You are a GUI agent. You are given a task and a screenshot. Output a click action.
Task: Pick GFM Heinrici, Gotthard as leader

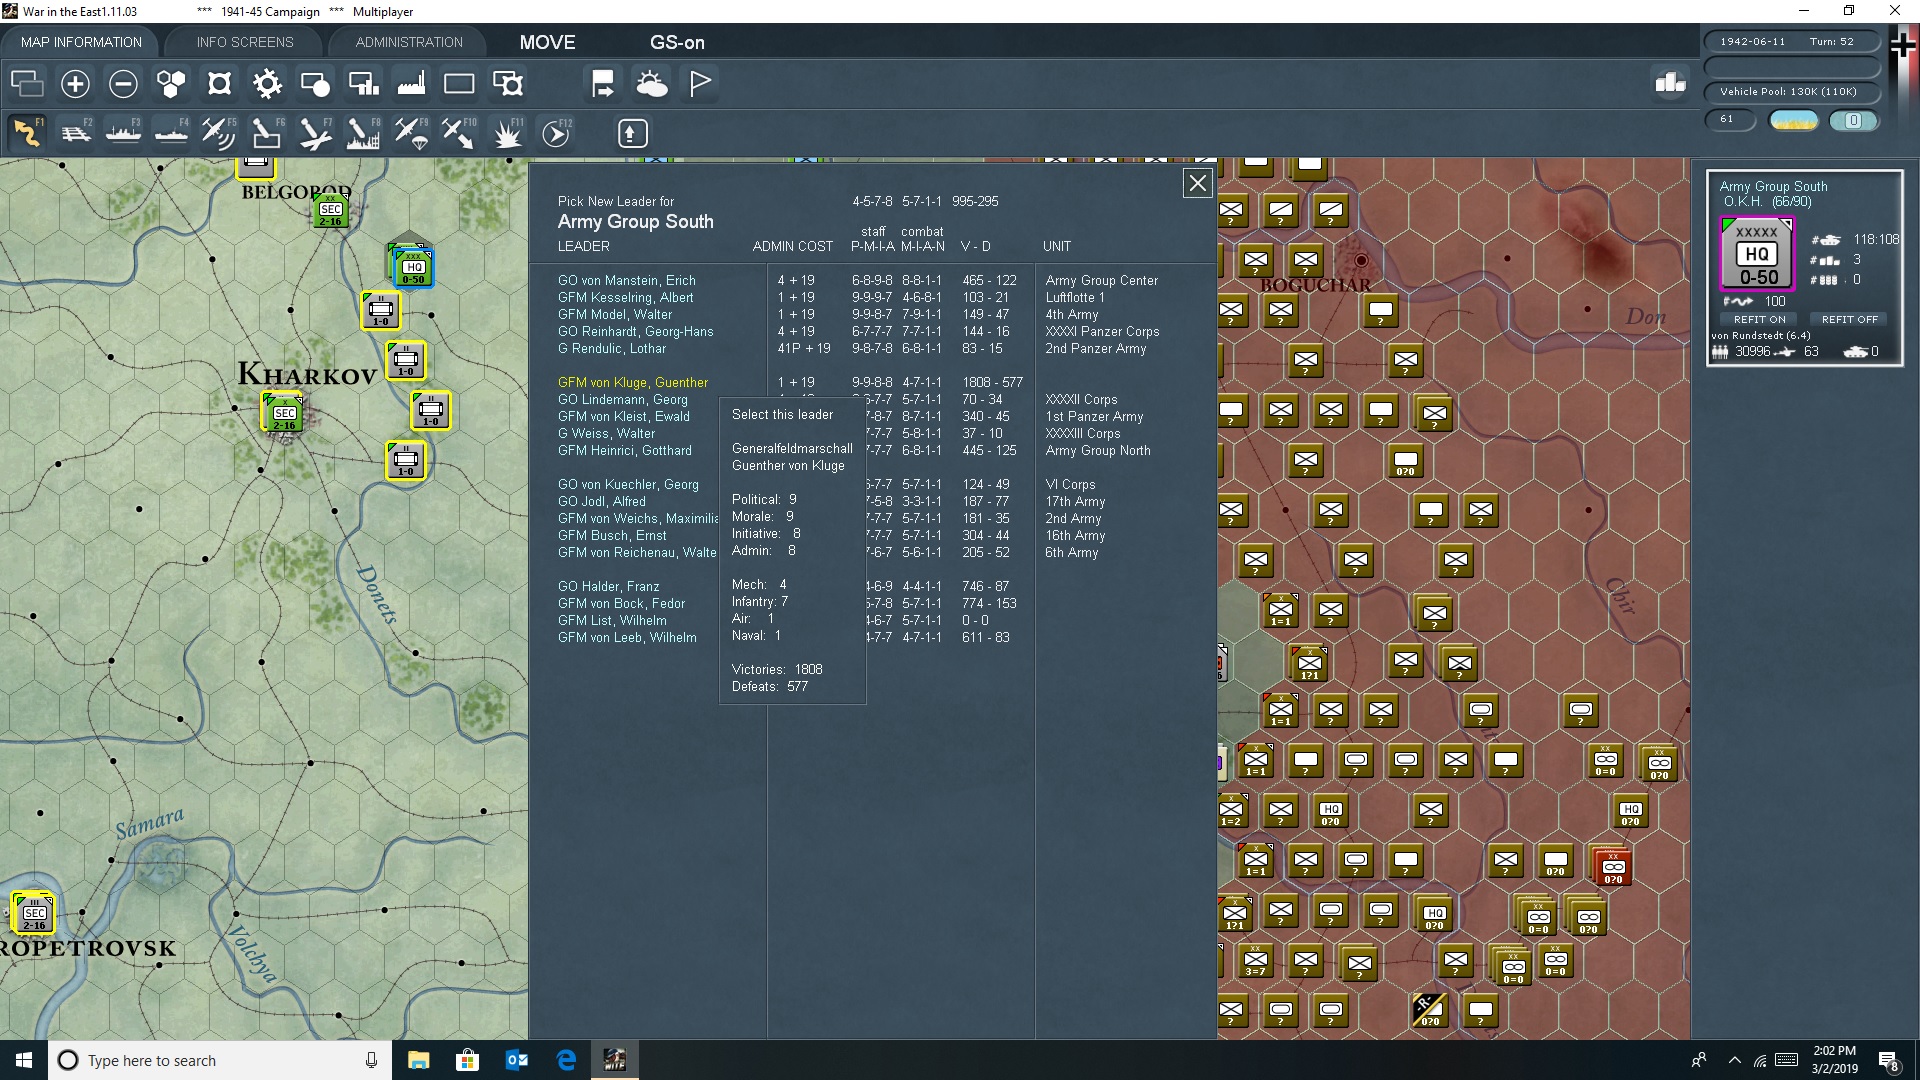pyautogui.click(x=624, y=450)
